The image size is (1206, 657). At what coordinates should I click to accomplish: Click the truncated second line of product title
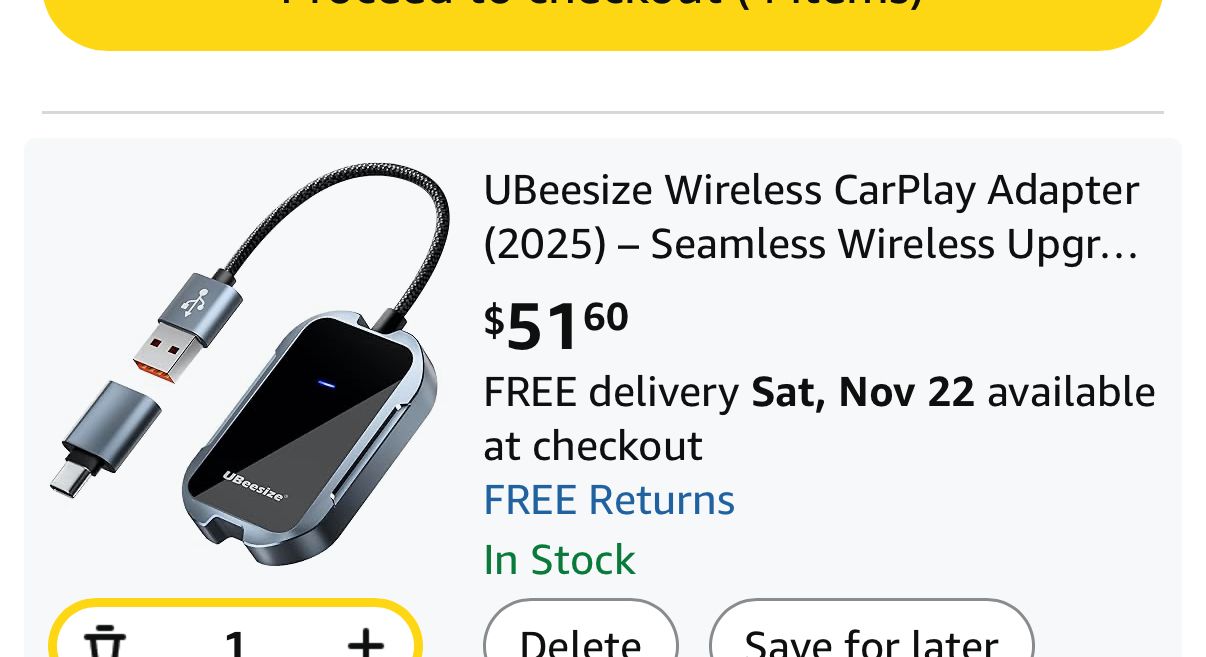pyautogui.click(x=811, y=245)
